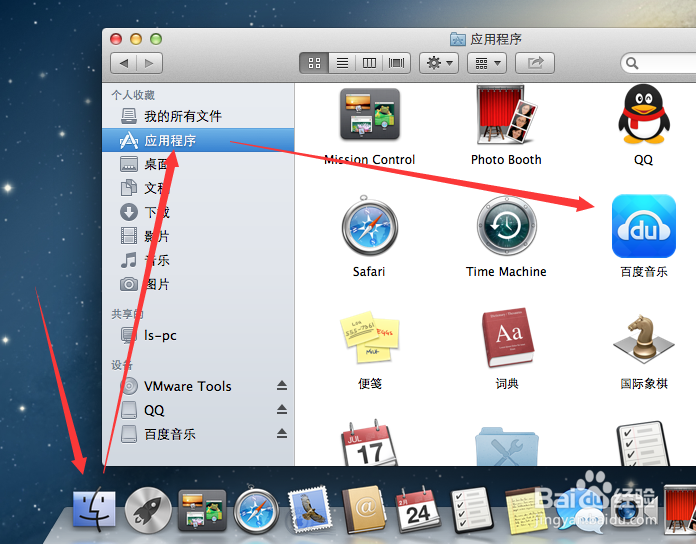Switch to list view

click(x=342, y=63)
